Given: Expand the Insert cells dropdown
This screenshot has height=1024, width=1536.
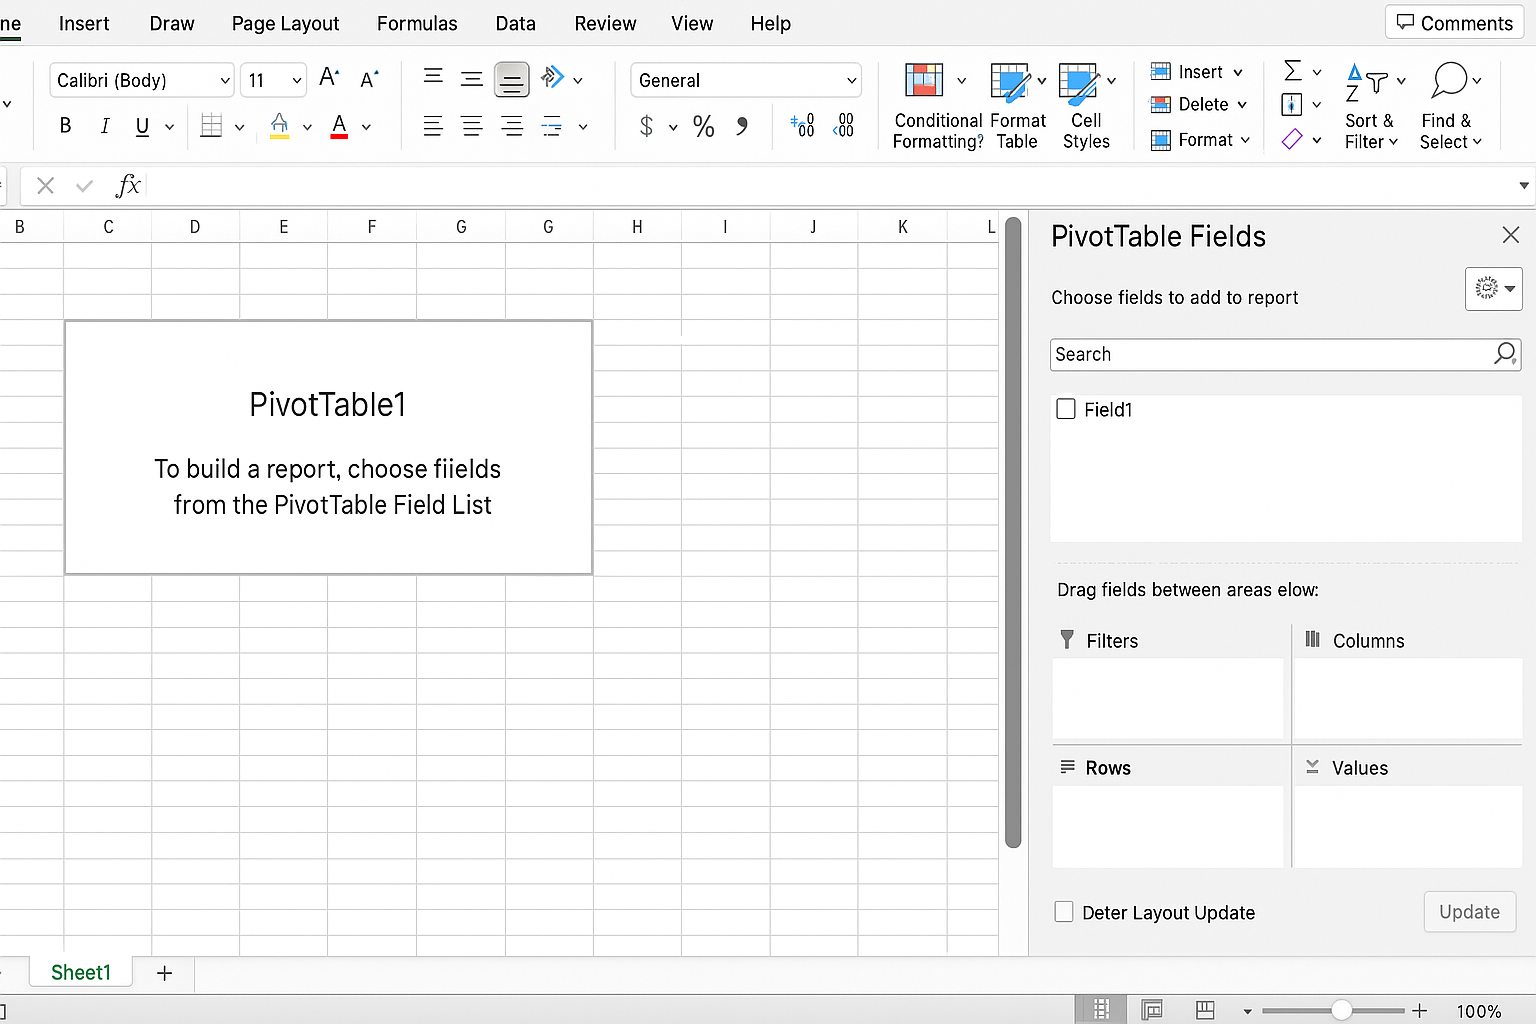Looking at the screenshot, I should 1238,72.
